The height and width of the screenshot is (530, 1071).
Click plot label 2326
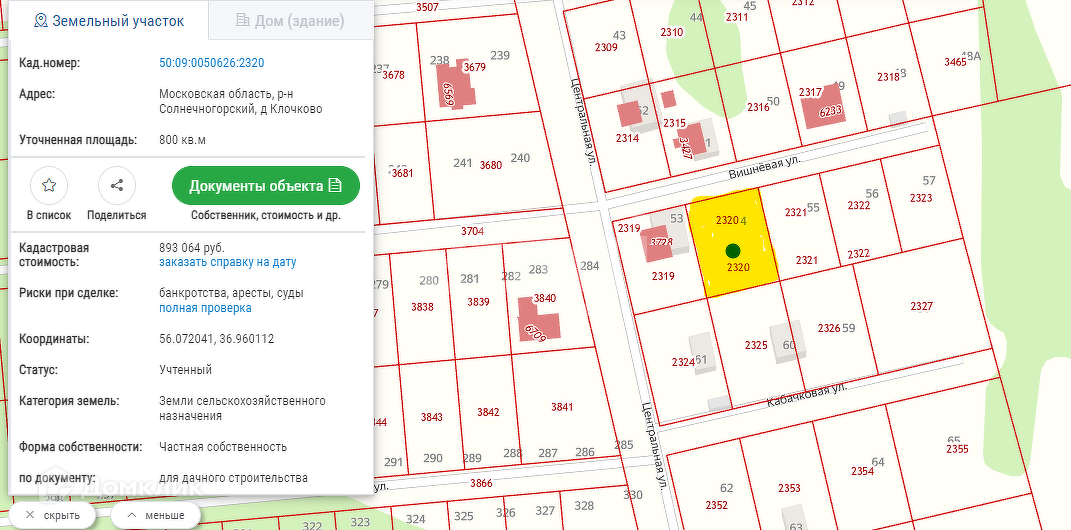coord(829,329)
